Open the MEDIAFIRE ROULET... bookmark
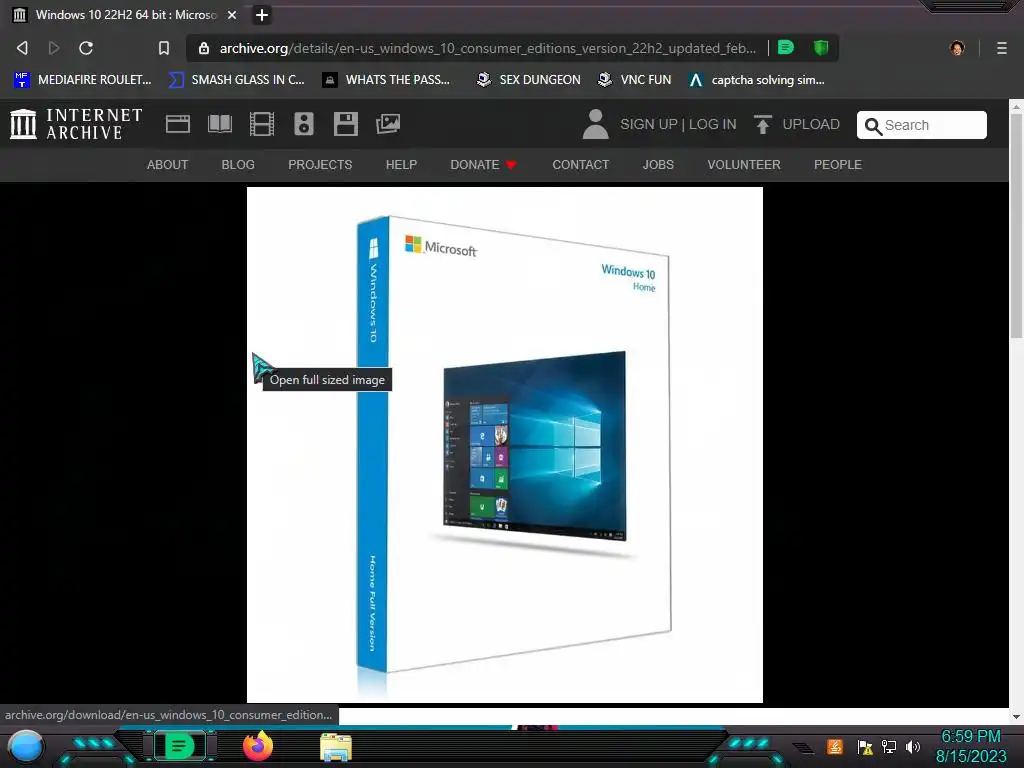 82,80
